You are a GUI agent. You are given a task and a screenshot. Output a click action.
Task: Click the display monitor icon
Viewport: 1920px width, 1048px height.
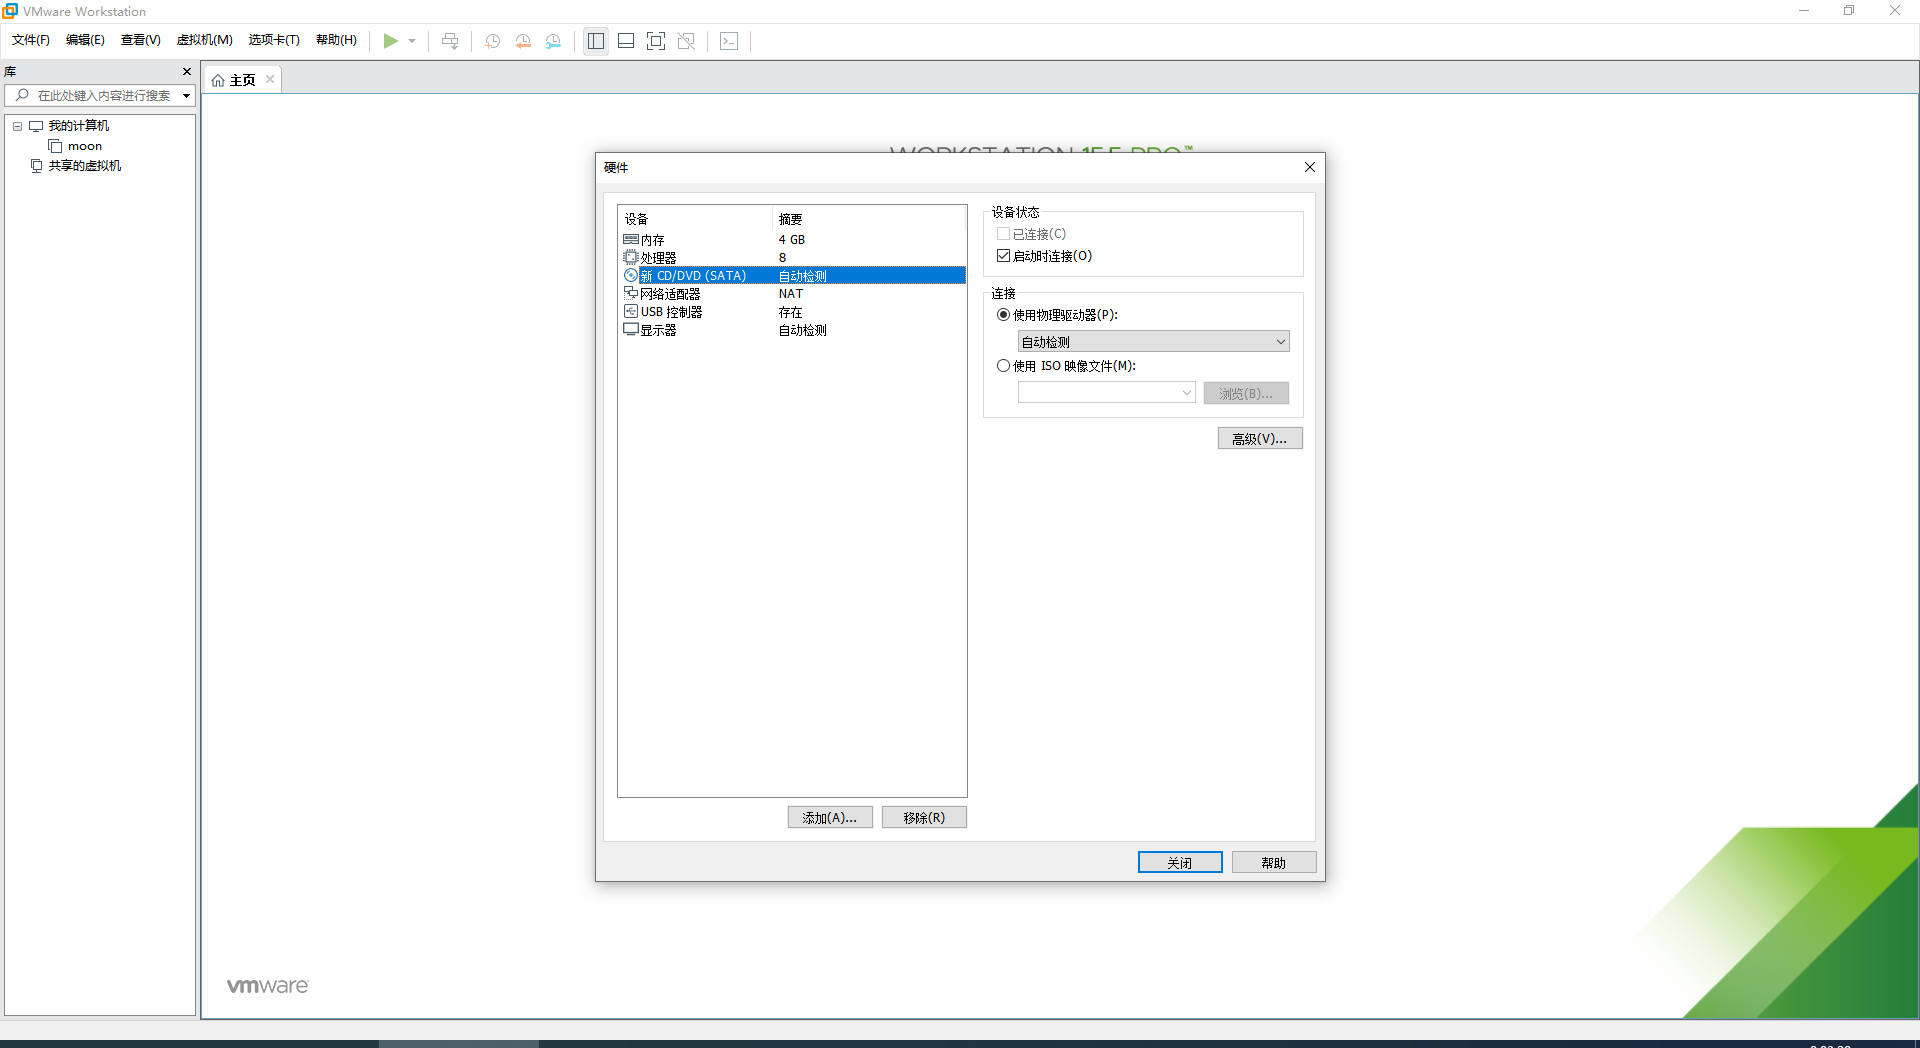coord(631,329)
